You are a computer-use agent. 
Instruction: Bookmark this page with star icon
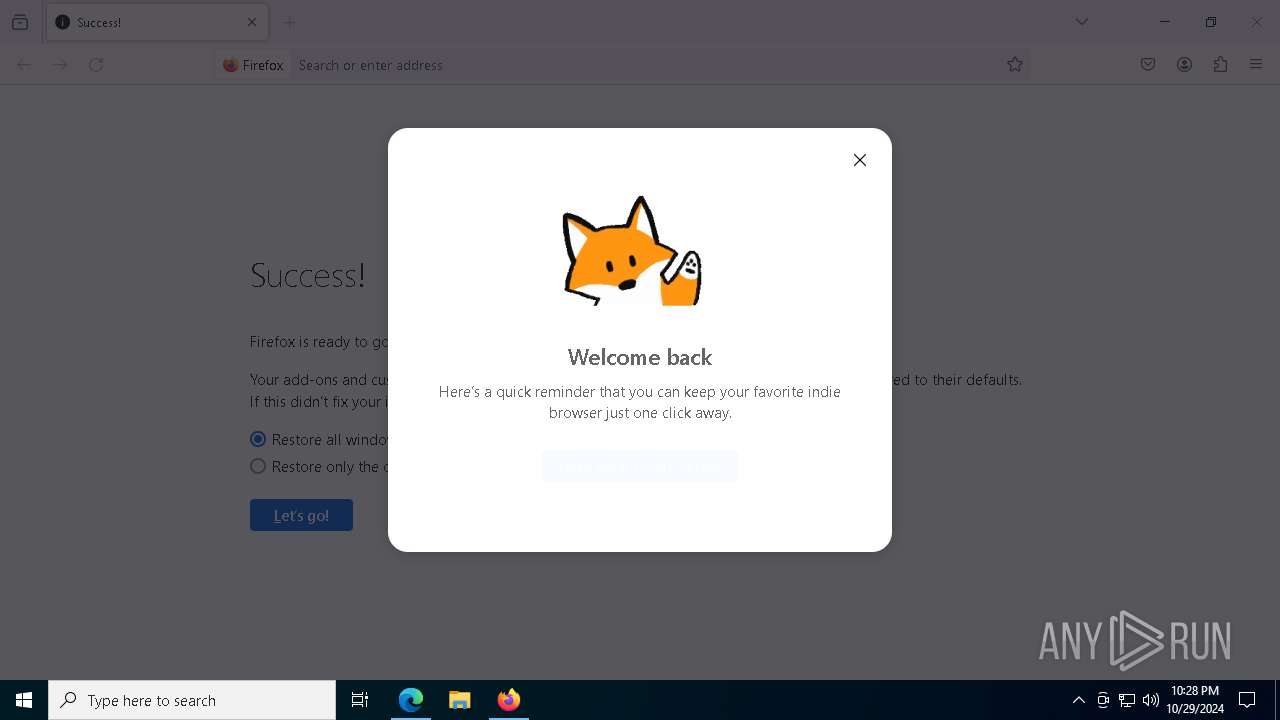click(1015, 65)
